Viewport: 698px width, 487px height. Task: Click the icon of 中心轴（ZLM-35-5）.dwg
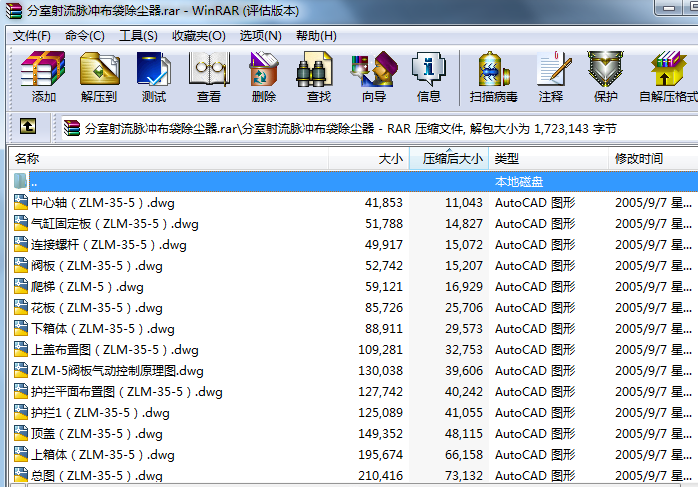tap(20, 202)
